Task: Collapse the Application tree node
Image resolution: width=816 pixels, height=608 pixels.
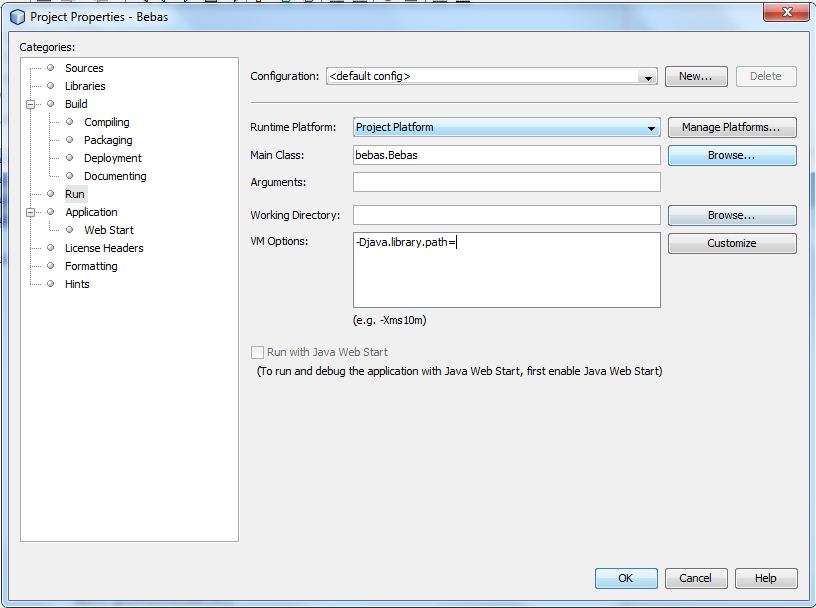Action: click(x=30, y=212)
